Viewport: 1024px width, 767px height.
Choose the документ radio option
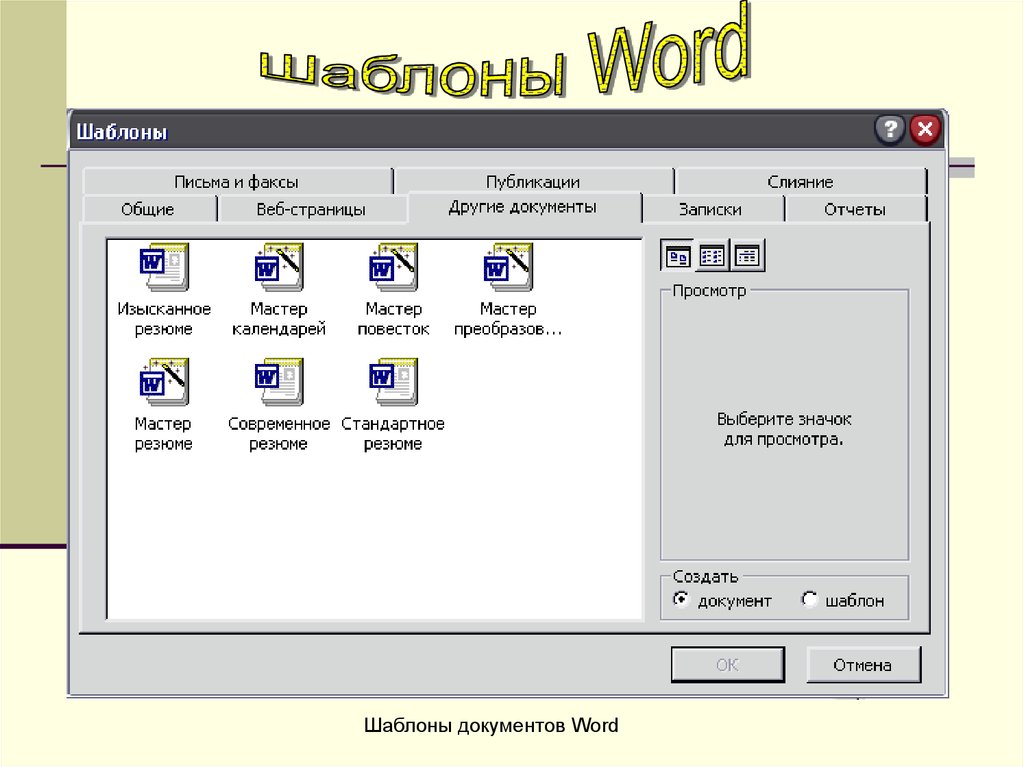[681, 600]
